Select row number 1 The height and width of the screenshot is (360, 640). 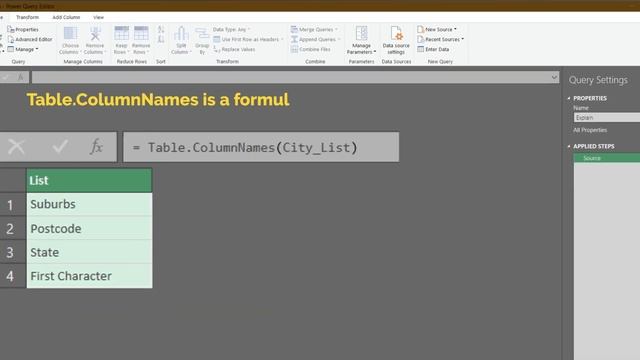[x=10, y=204]
